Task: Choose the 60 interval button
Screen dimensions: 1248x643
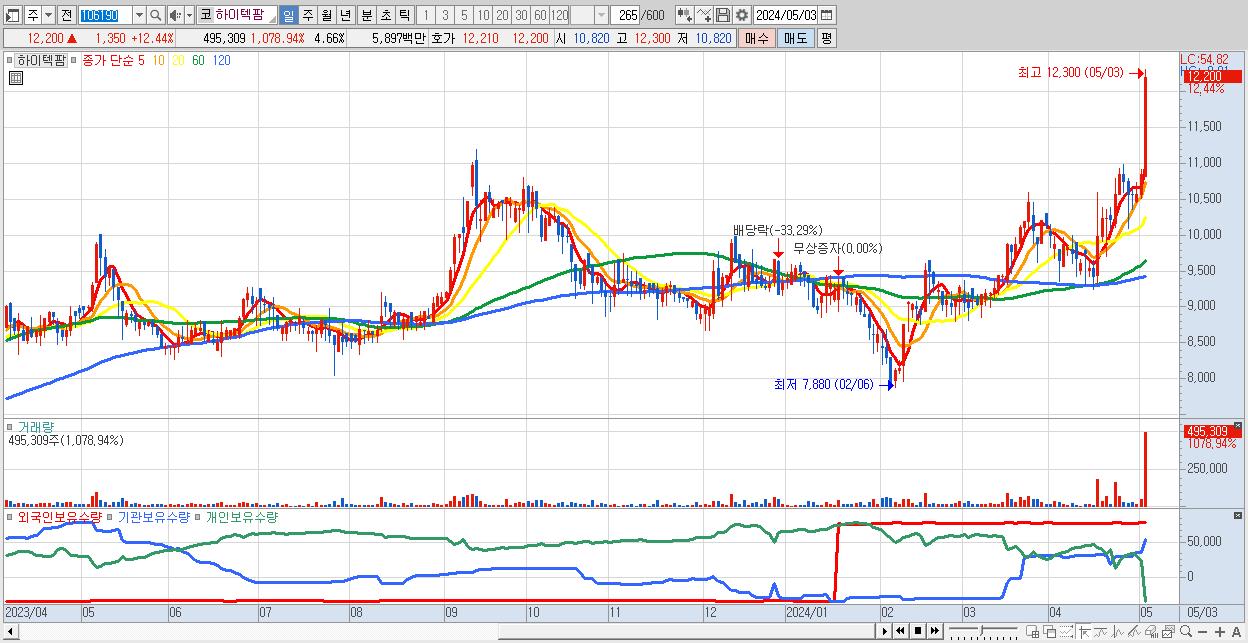Action: [x=540, y=15]
